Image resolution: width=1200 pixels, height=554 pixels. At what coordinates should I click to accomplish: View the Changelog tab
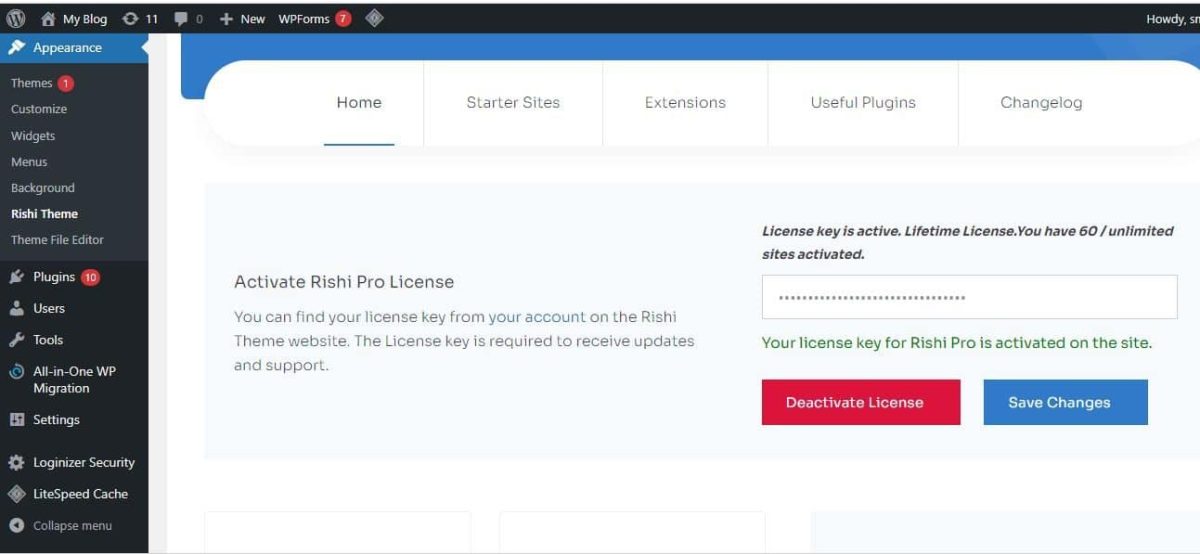point(1041,102)
